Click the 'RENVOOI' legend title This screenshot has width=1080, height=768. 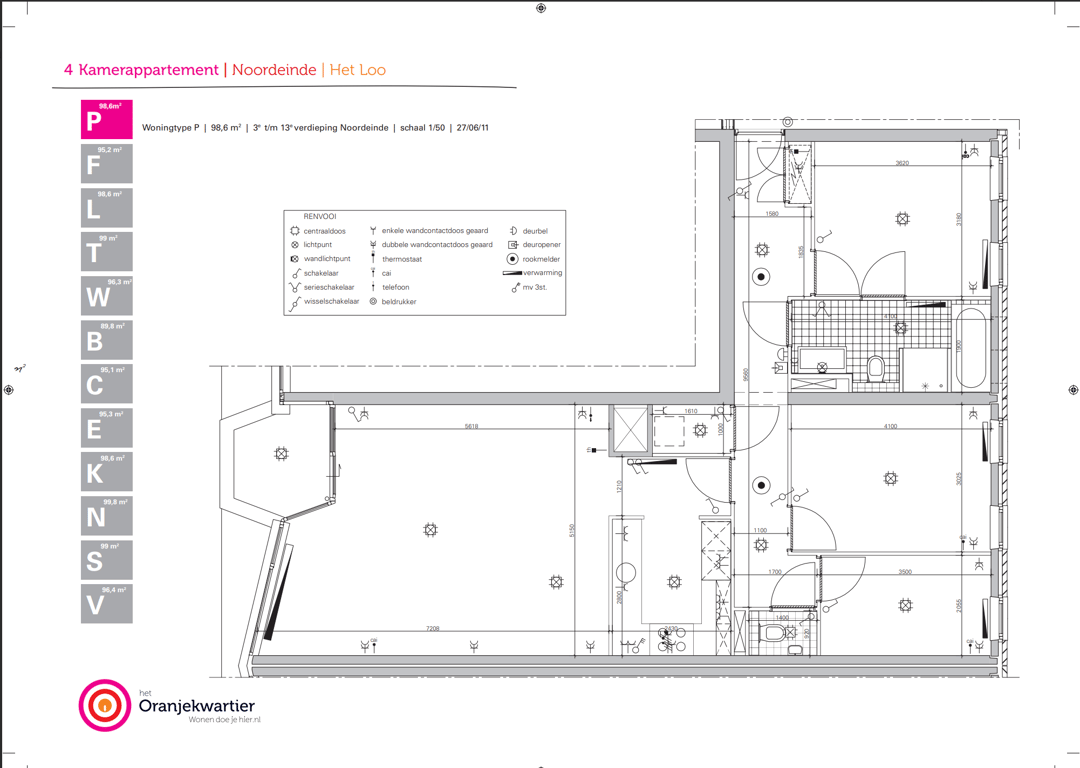coord(320,216)
